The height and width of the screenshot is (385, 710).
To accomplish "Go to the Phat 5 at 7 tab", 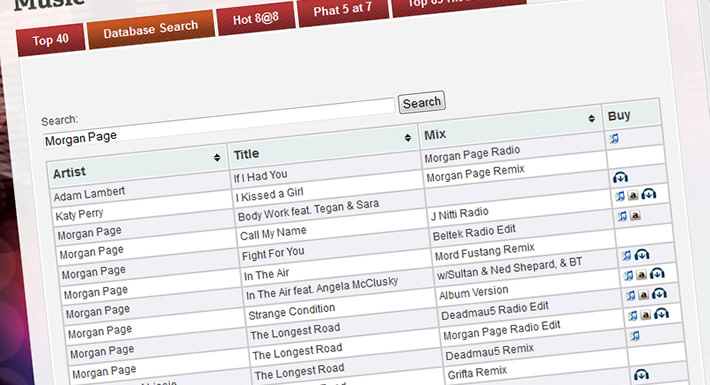I will point(343,10).
